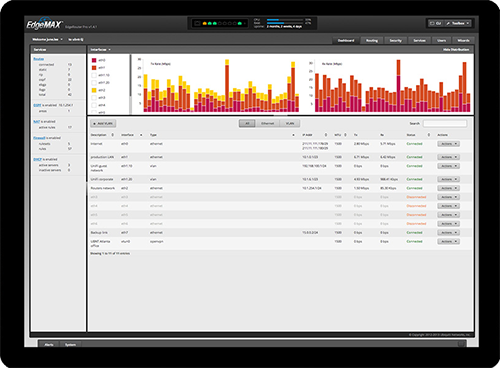The width and height of the screenshot is (500, 368).
Task: Open the OSPF link in Services
Action: [x=37, y=105]
